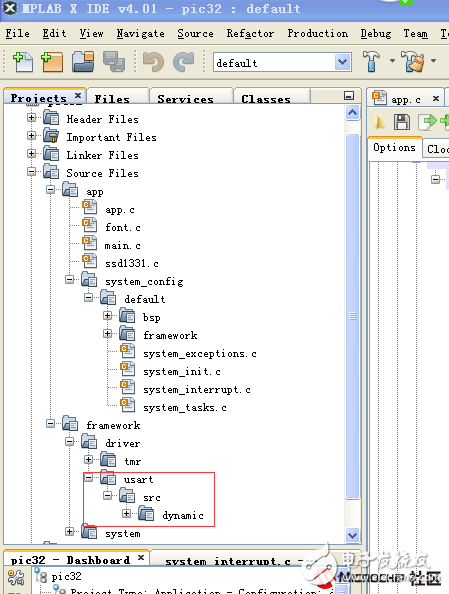Click the Redo arrow icon
This screenshot has height=594, width=449.
183,62
